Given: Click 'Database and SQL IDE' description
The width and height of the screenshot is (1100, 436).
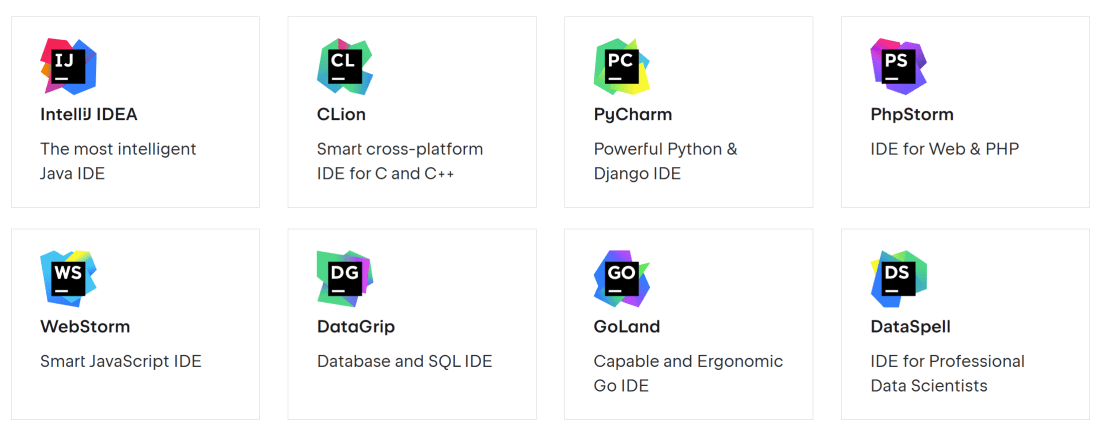Looking at the screenshot, I should [405, 361].
